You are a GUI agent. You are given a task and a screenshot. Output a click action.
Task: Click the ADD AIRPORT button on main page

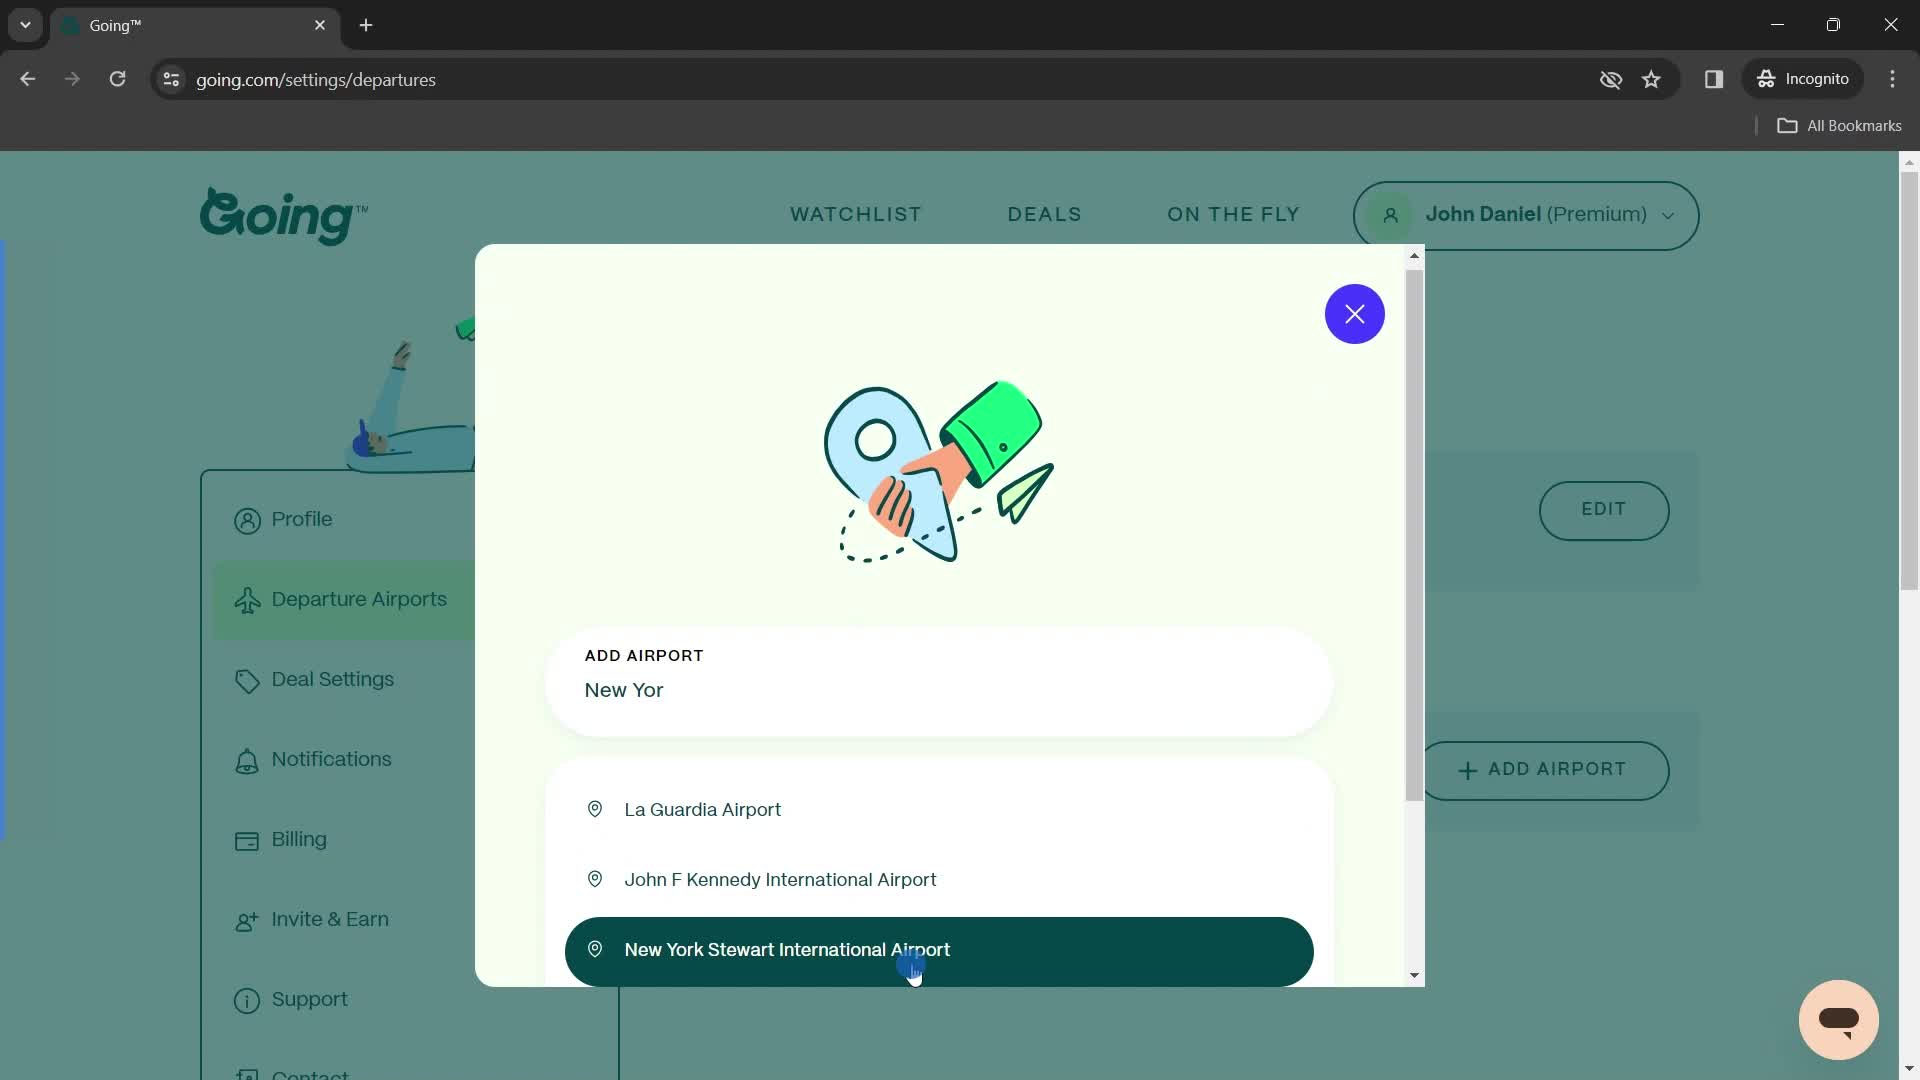click(1545, 770)
